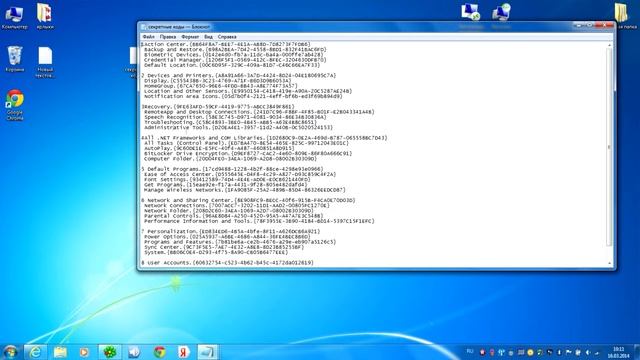Click the 'Biometric Devices' line

coord(234,54)
